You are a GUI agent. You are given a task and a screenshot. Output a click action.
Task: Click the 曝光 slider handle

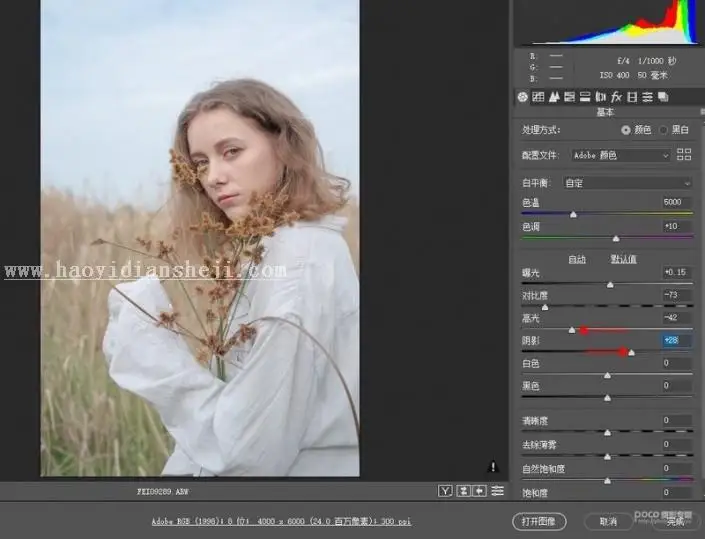click(x=610, y=285)
